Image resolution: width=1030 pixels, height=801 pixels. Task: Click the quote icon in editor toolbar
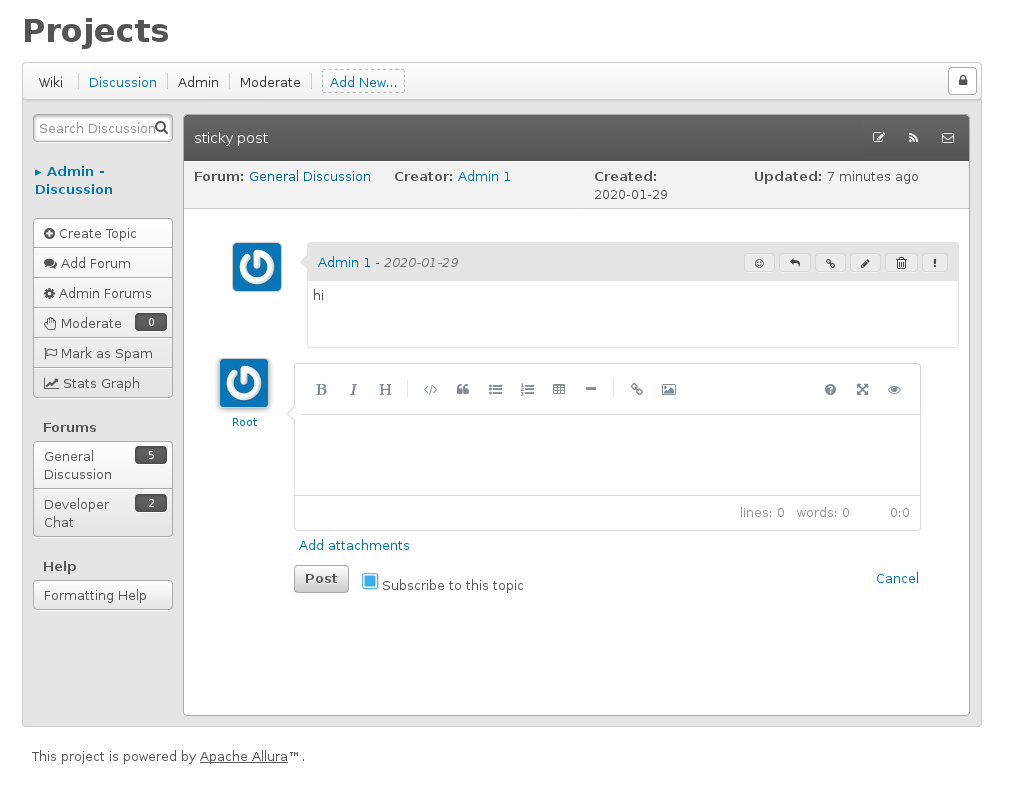pos(463,390)
